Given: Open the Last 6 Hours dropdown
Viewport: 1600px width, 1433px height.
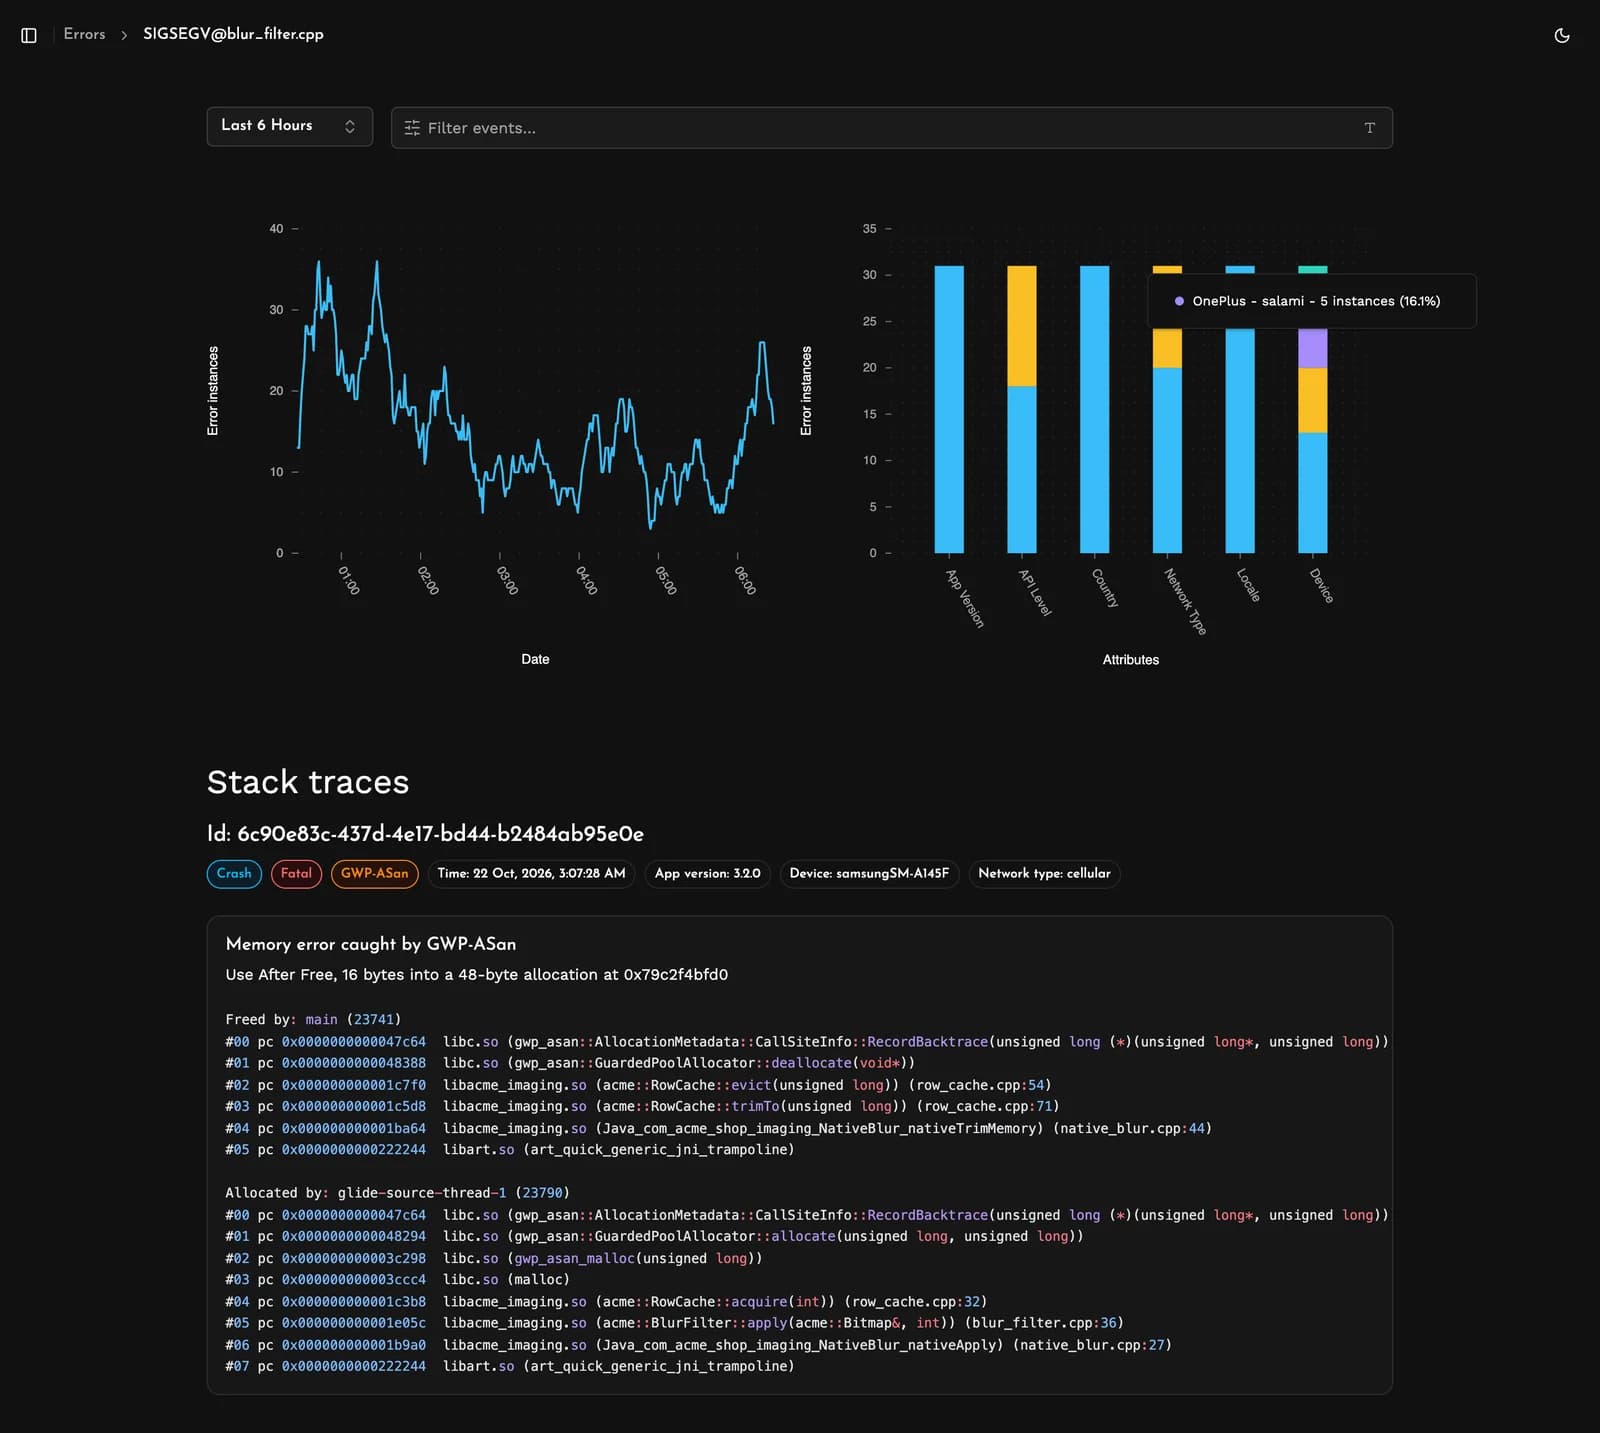Looking at the screenshot, I should tap(290, 126).
